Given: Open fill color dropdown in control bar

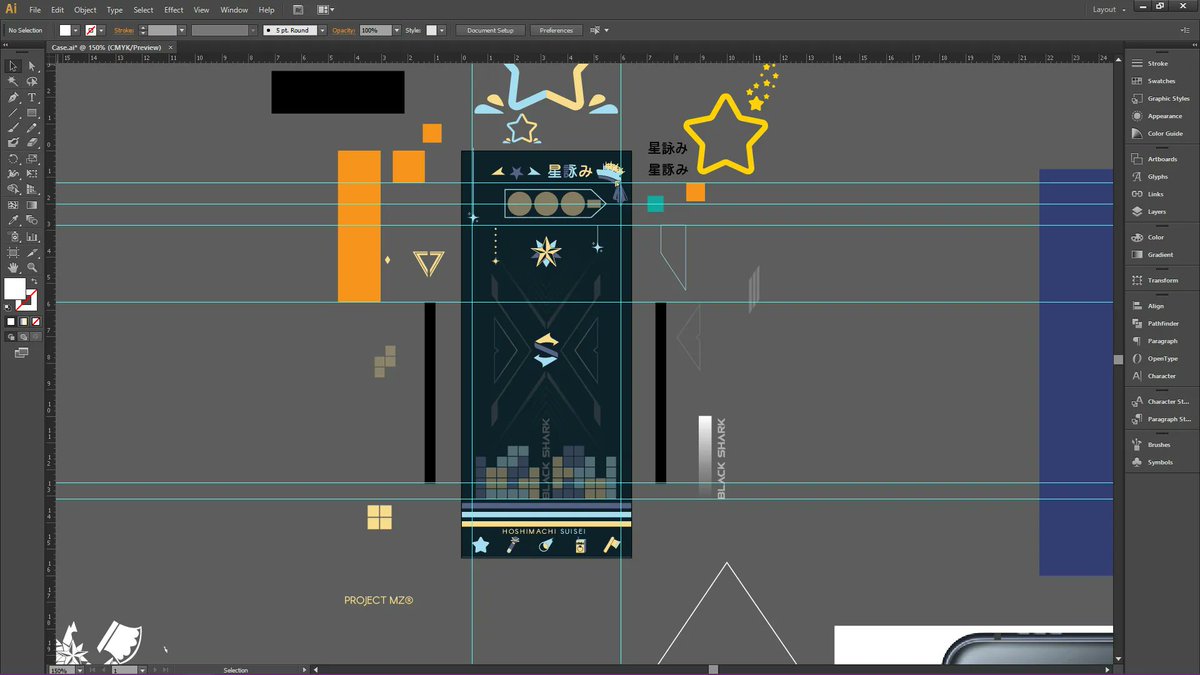Looking at the screenshot, I should click(76, 31).
